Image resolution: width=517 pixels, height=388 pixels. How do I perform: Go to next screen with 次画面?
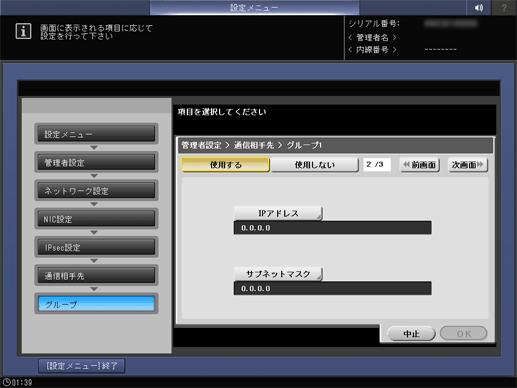coord(468,165)
